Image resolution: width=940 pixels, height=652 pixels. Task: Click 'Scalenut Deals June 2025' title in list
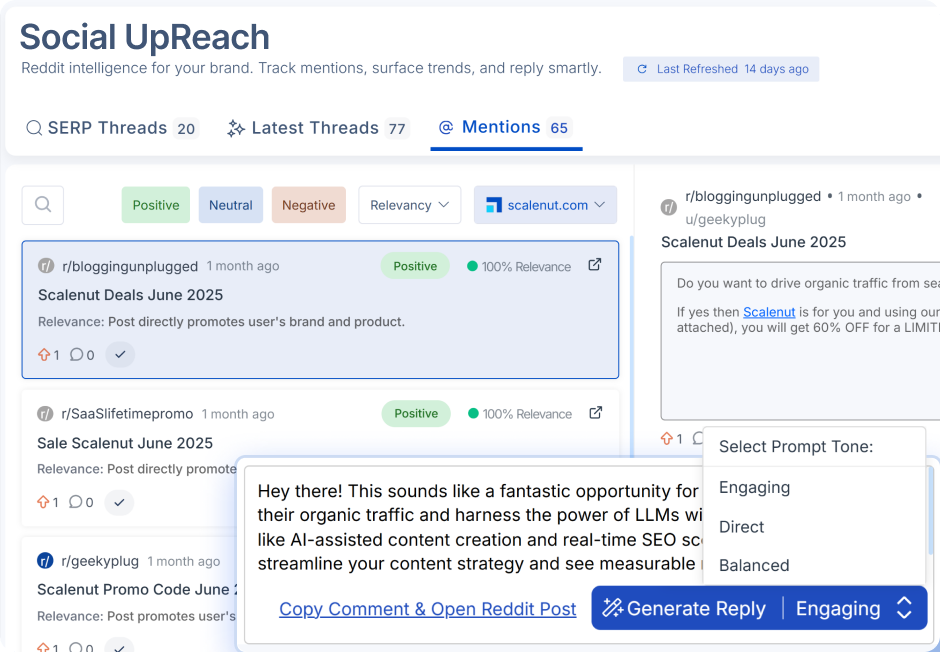click(x=130, y=295)
